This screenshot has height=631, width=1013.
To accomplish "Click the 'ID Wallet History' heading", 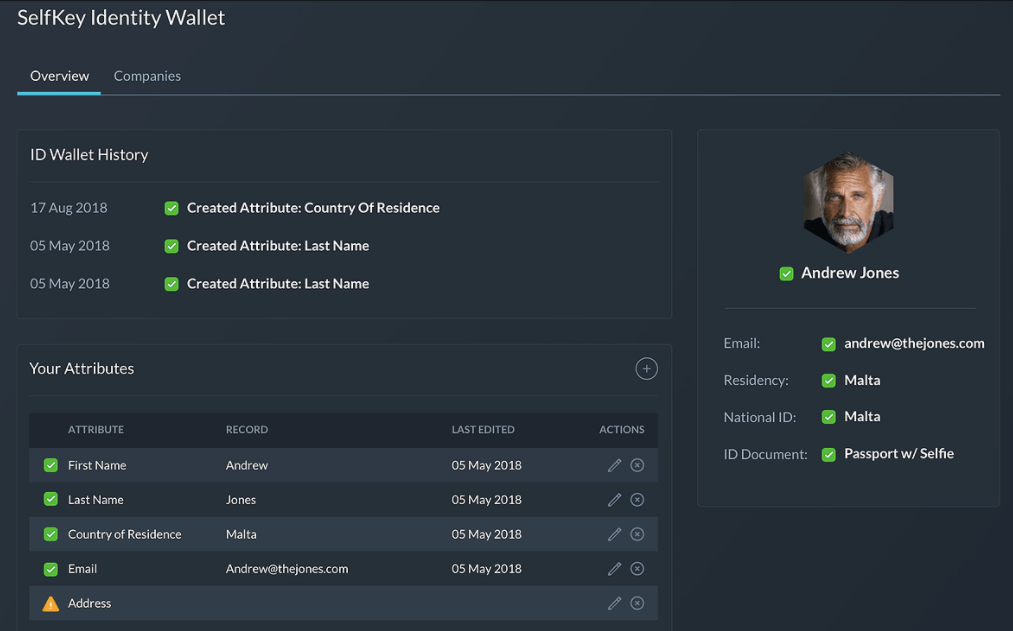I will (89, 155).
